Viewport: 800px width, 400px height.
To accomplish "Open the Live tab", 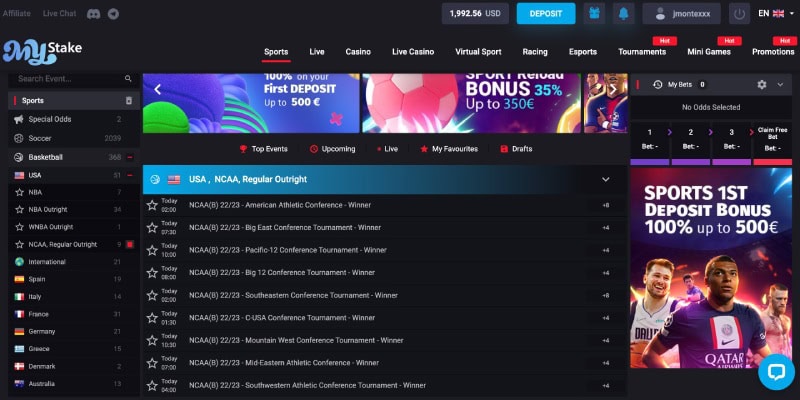I will [317, 52].
